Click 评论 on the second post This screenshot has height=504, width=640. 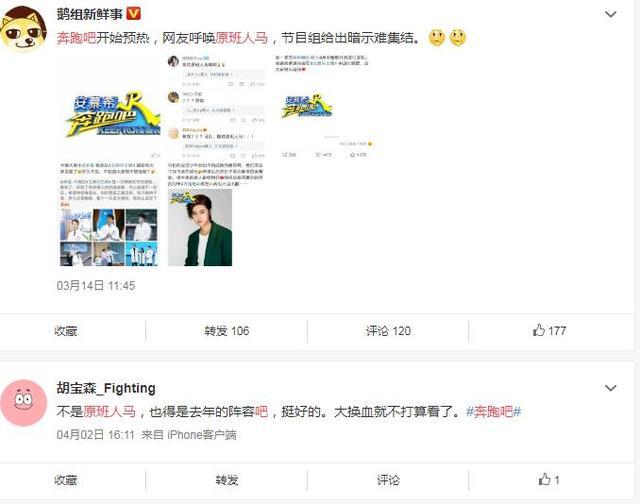[388, 480]
